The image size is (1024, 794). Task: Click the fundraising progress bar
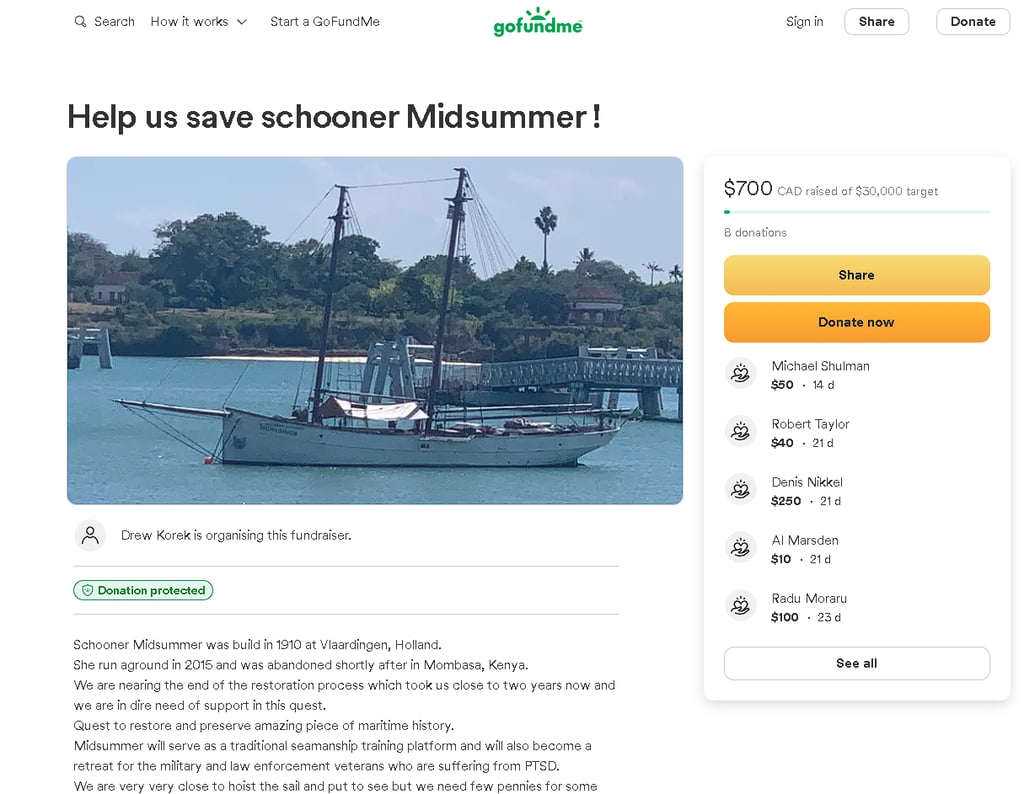tap(856, 212)
